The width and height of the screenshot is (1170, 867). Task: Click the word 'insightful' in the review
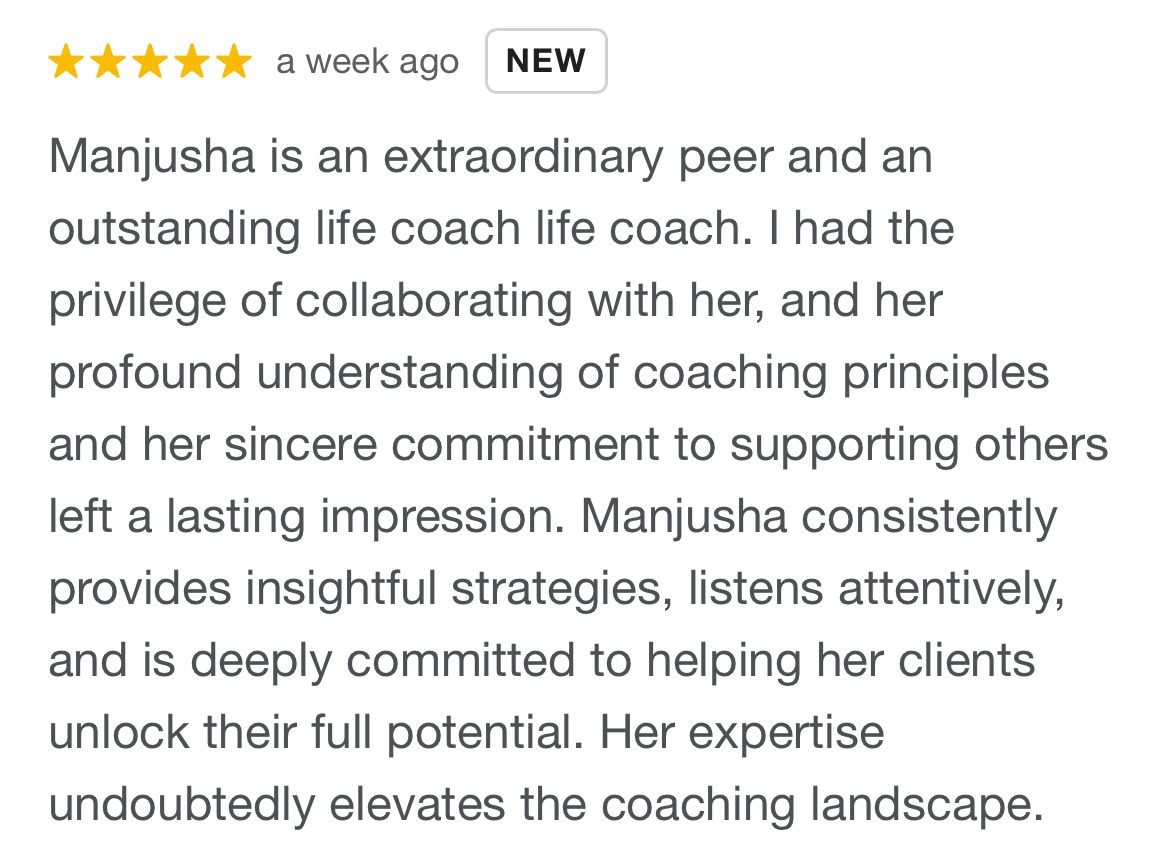(x=341, y=589)
